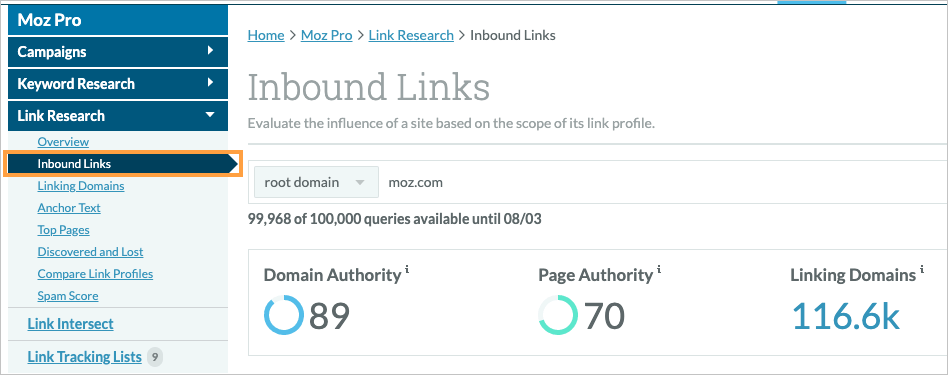Viewport: 948px width, 375px height.
Task: Show Page Authority info tooltip icon
Action: (x=658, y=269)
